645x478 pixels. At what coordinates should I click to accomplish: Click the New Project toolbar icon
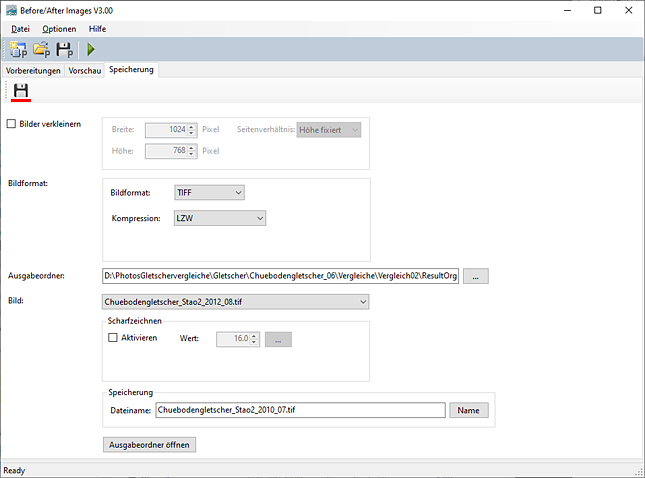19,49
